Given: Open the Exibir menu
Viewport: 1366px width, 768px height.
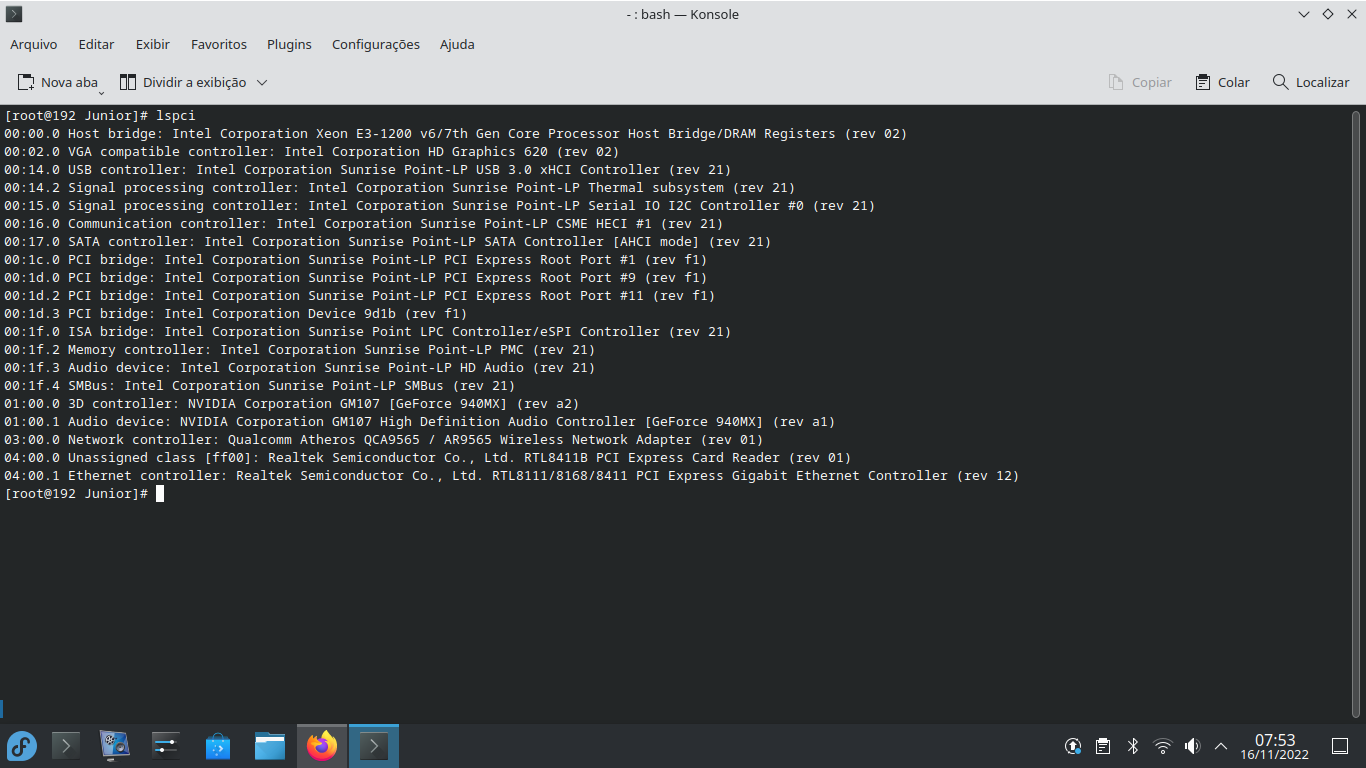Looking at the screenshot, I should [x=153, y=44].
